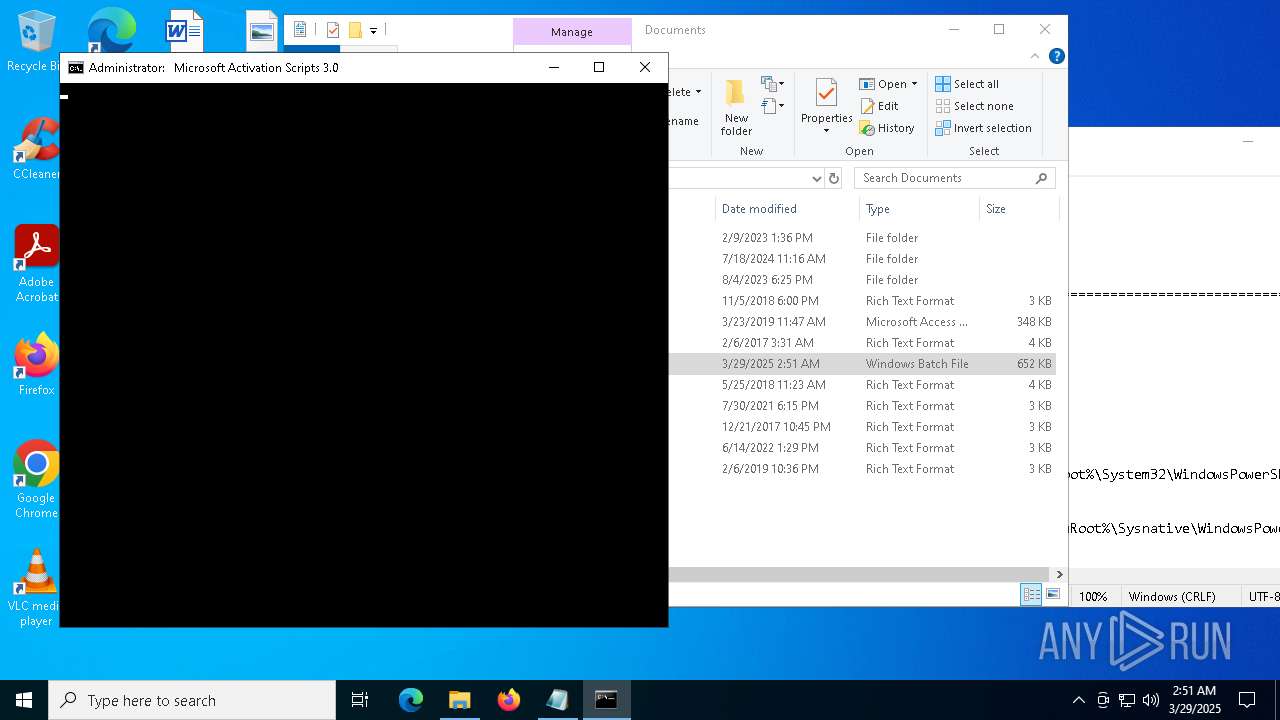Viewport: 1280px width, 720px height.
Task: Open Firefox from the taskbar
Action: pyautogui.click(x=509, y=700)
